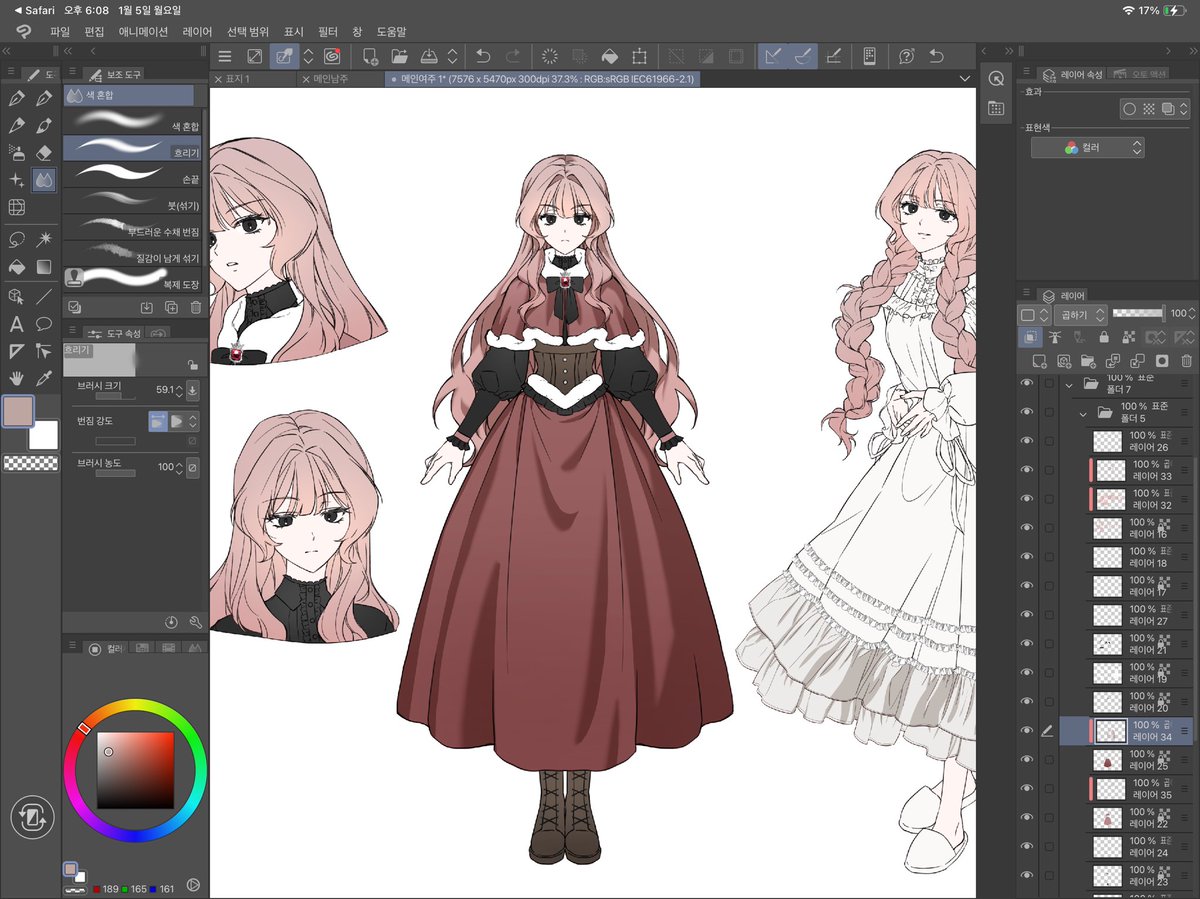Hide layer 레이어 34 with eye icon

coord(1026,731)
